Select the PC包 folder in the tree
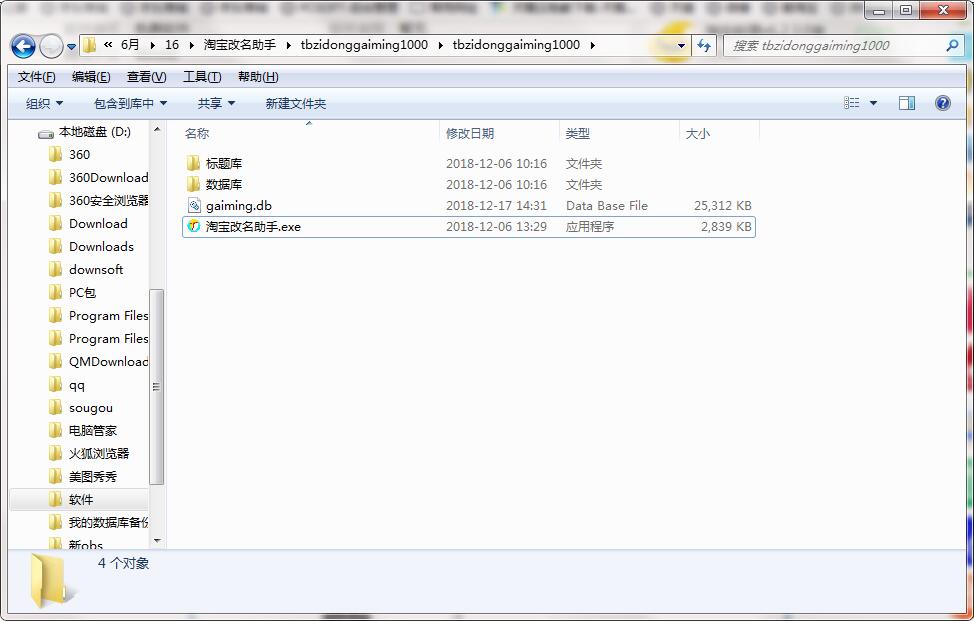 82,292
